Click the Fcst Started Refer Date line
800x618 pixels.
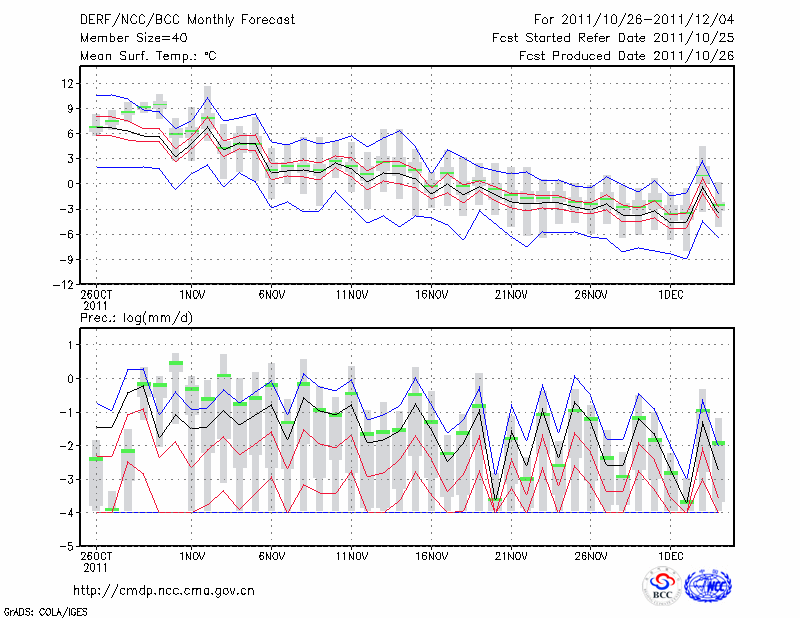point(613,38)
